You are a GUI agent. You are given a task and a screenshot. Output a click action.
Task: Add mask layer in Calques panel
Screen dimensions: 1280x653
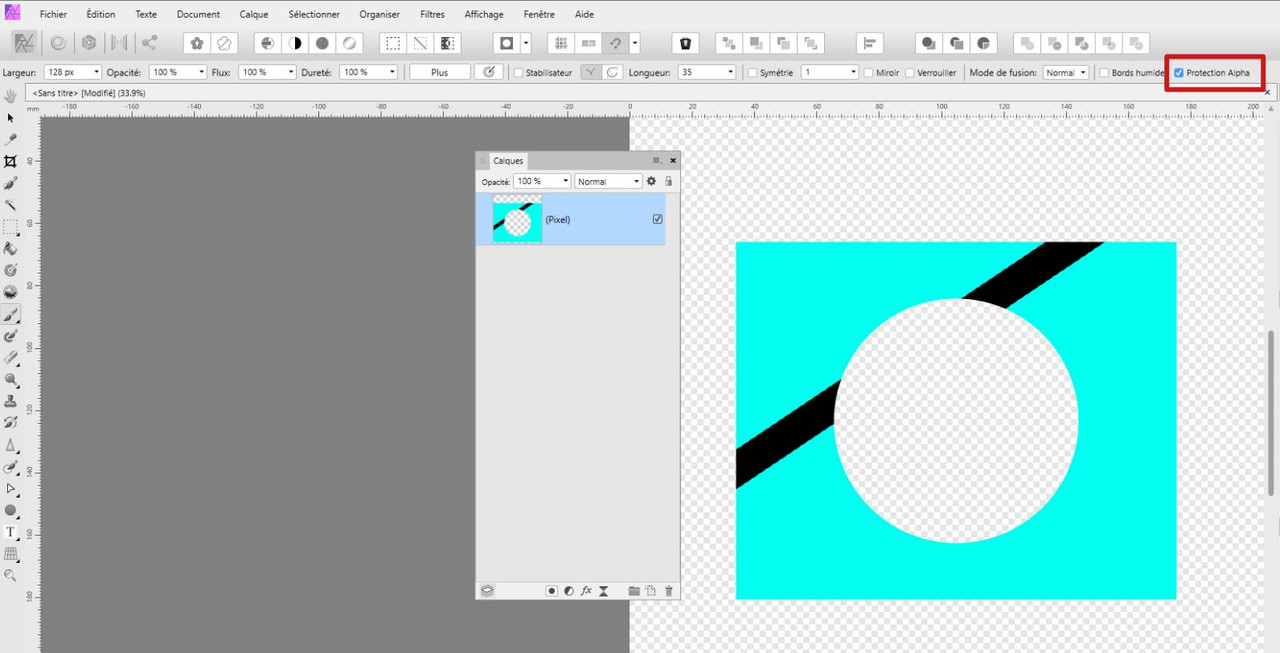[x=551, y=591]
